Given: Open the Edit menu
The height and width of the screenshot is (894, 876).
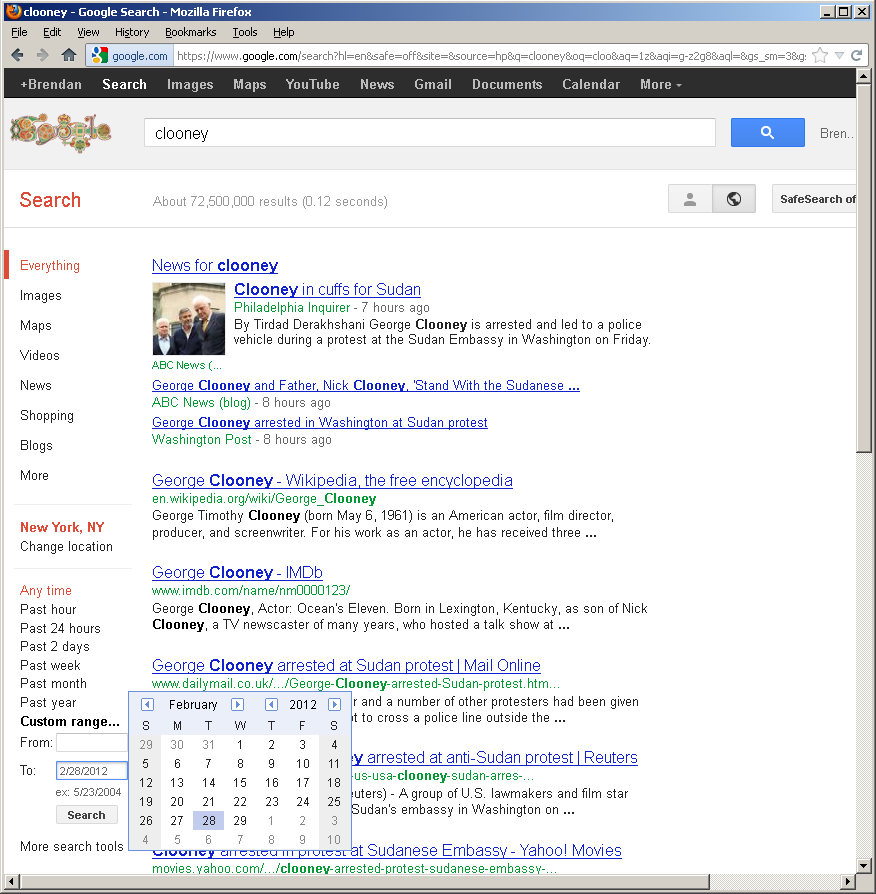Looking at the screenshot, I should 52,32.
